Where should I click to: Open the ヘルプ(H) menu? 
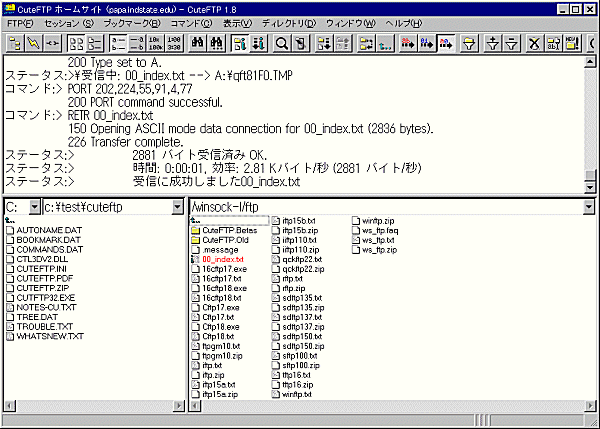[403, 24]
